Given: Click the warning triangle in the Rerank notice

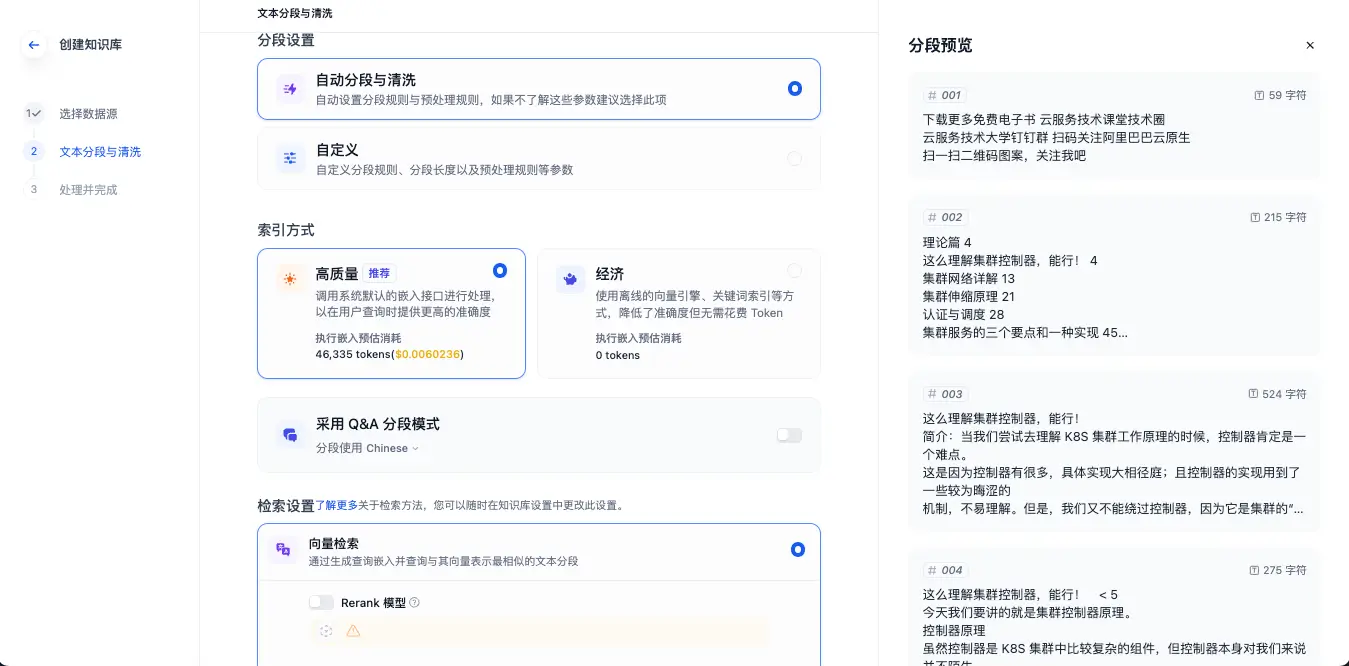Looking at the screenshot, I should 352,631.
